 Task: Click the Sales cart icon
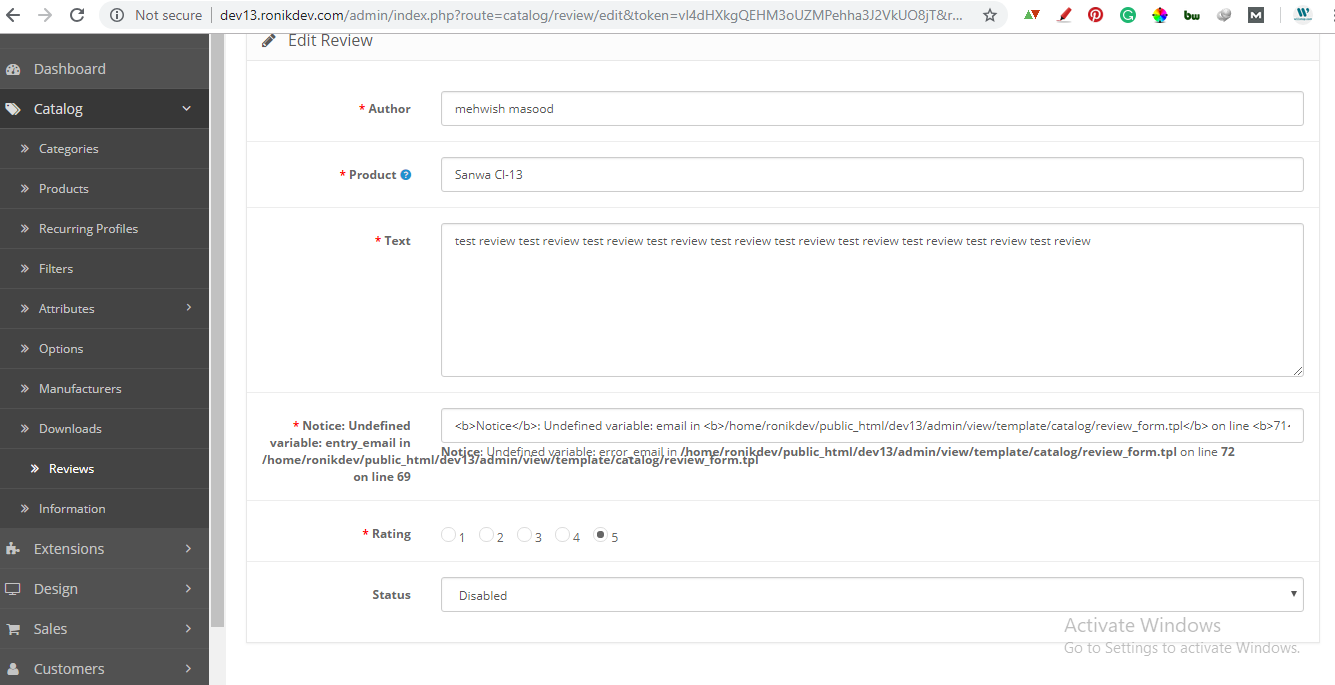(13, 629)
